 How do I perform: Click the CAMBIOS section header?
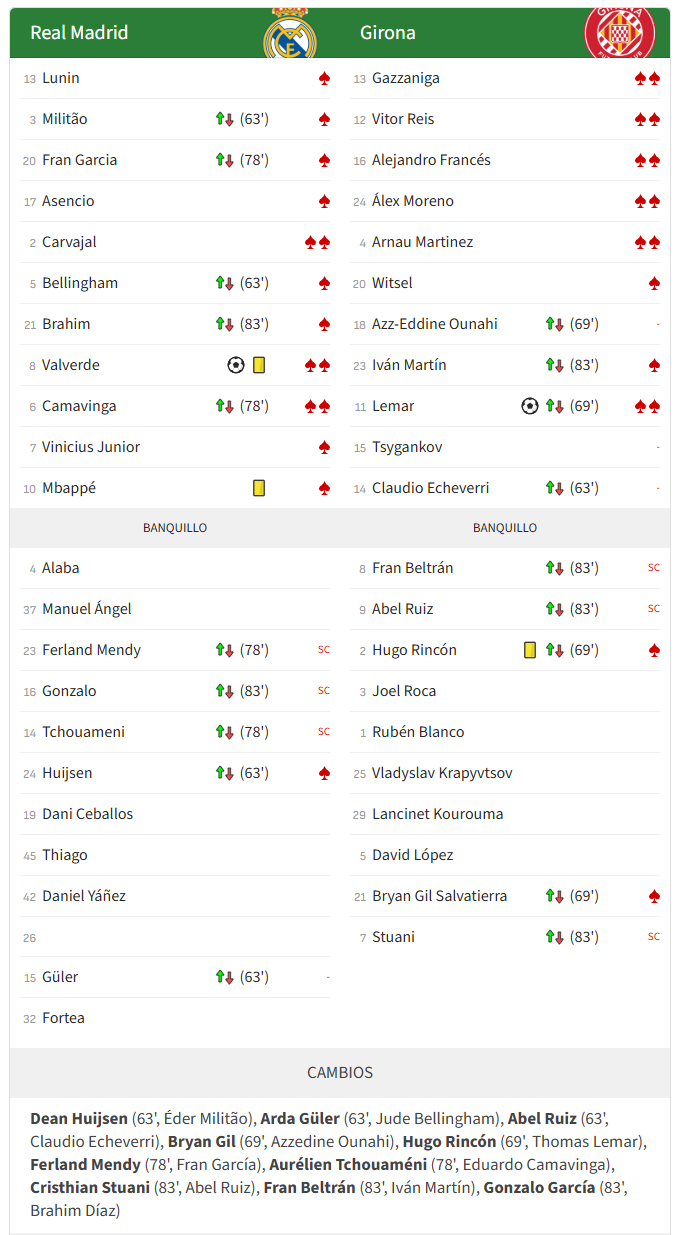pos(340,1072)
